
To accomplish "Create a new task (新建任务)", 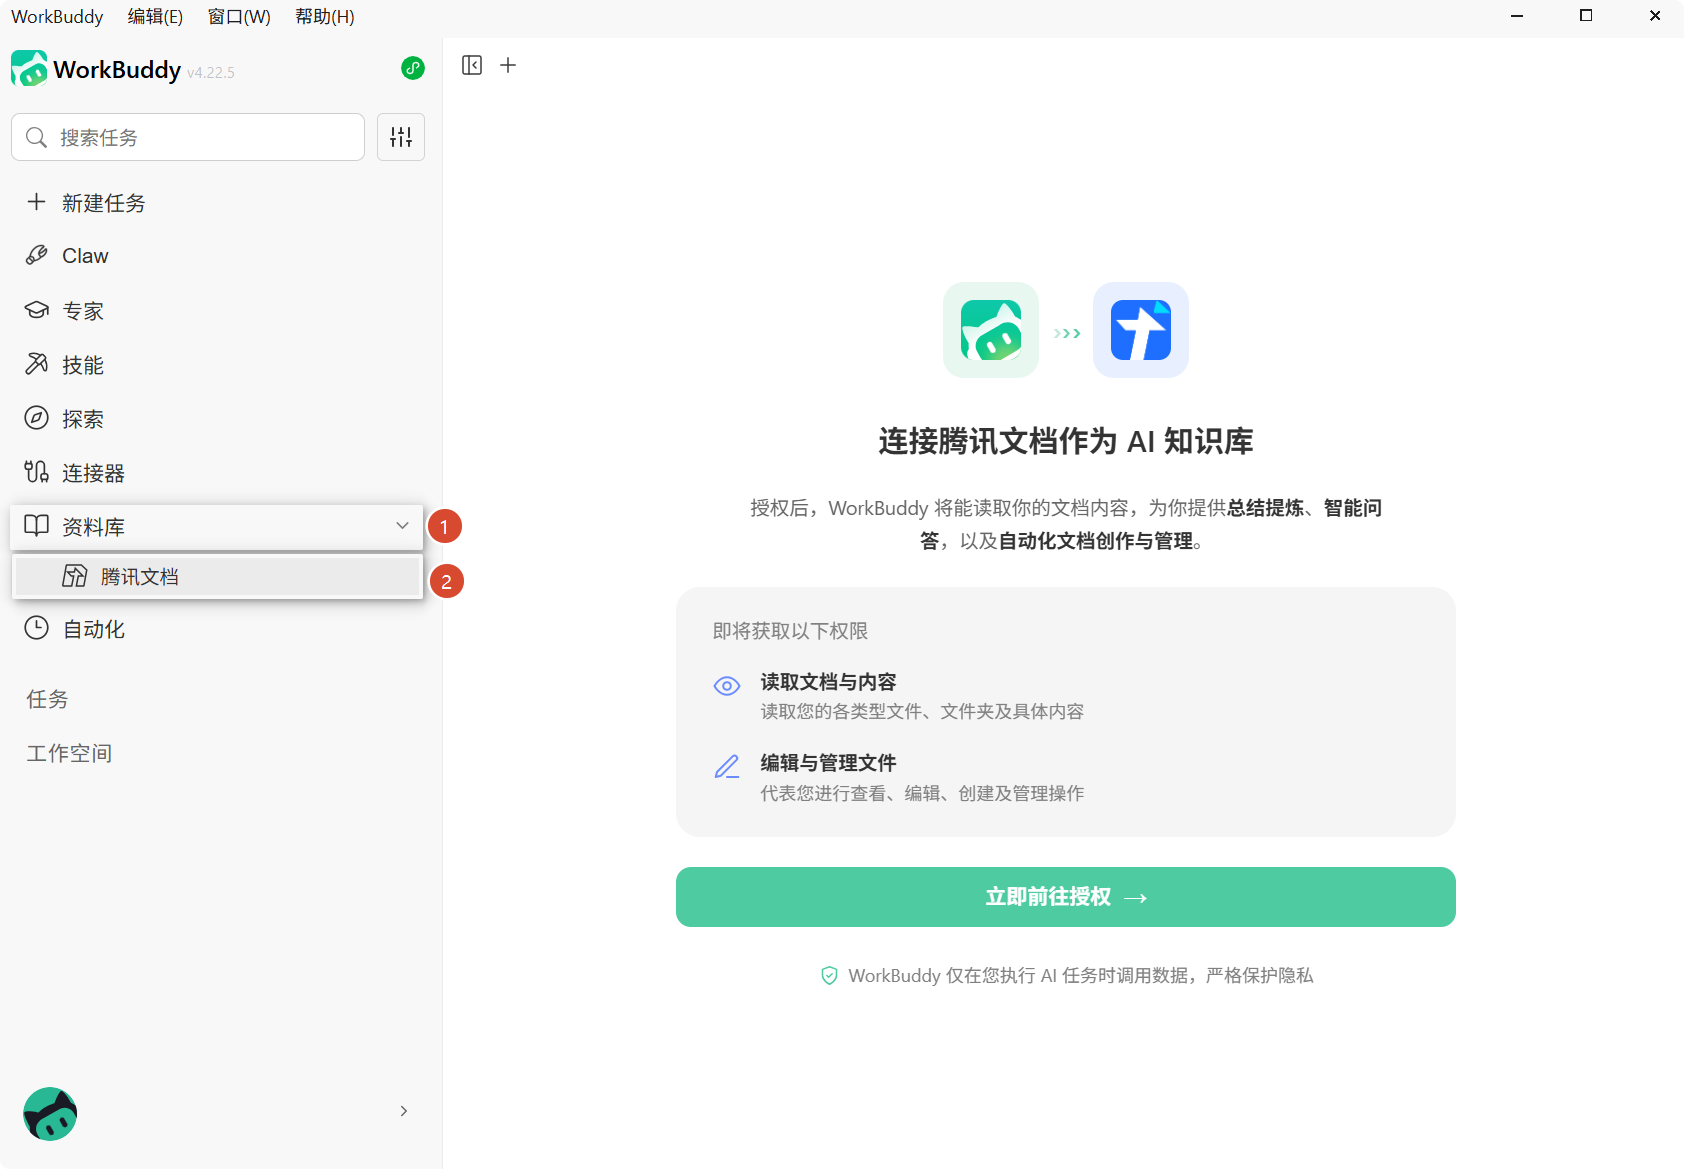I will click(x=217, y=203).
